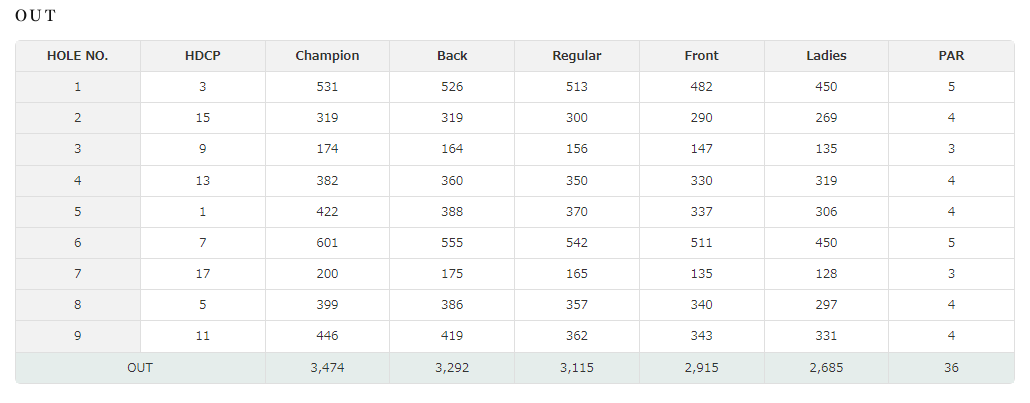
Task: Click the total PAR 36 cell
Action: click(x=951, y=367)
